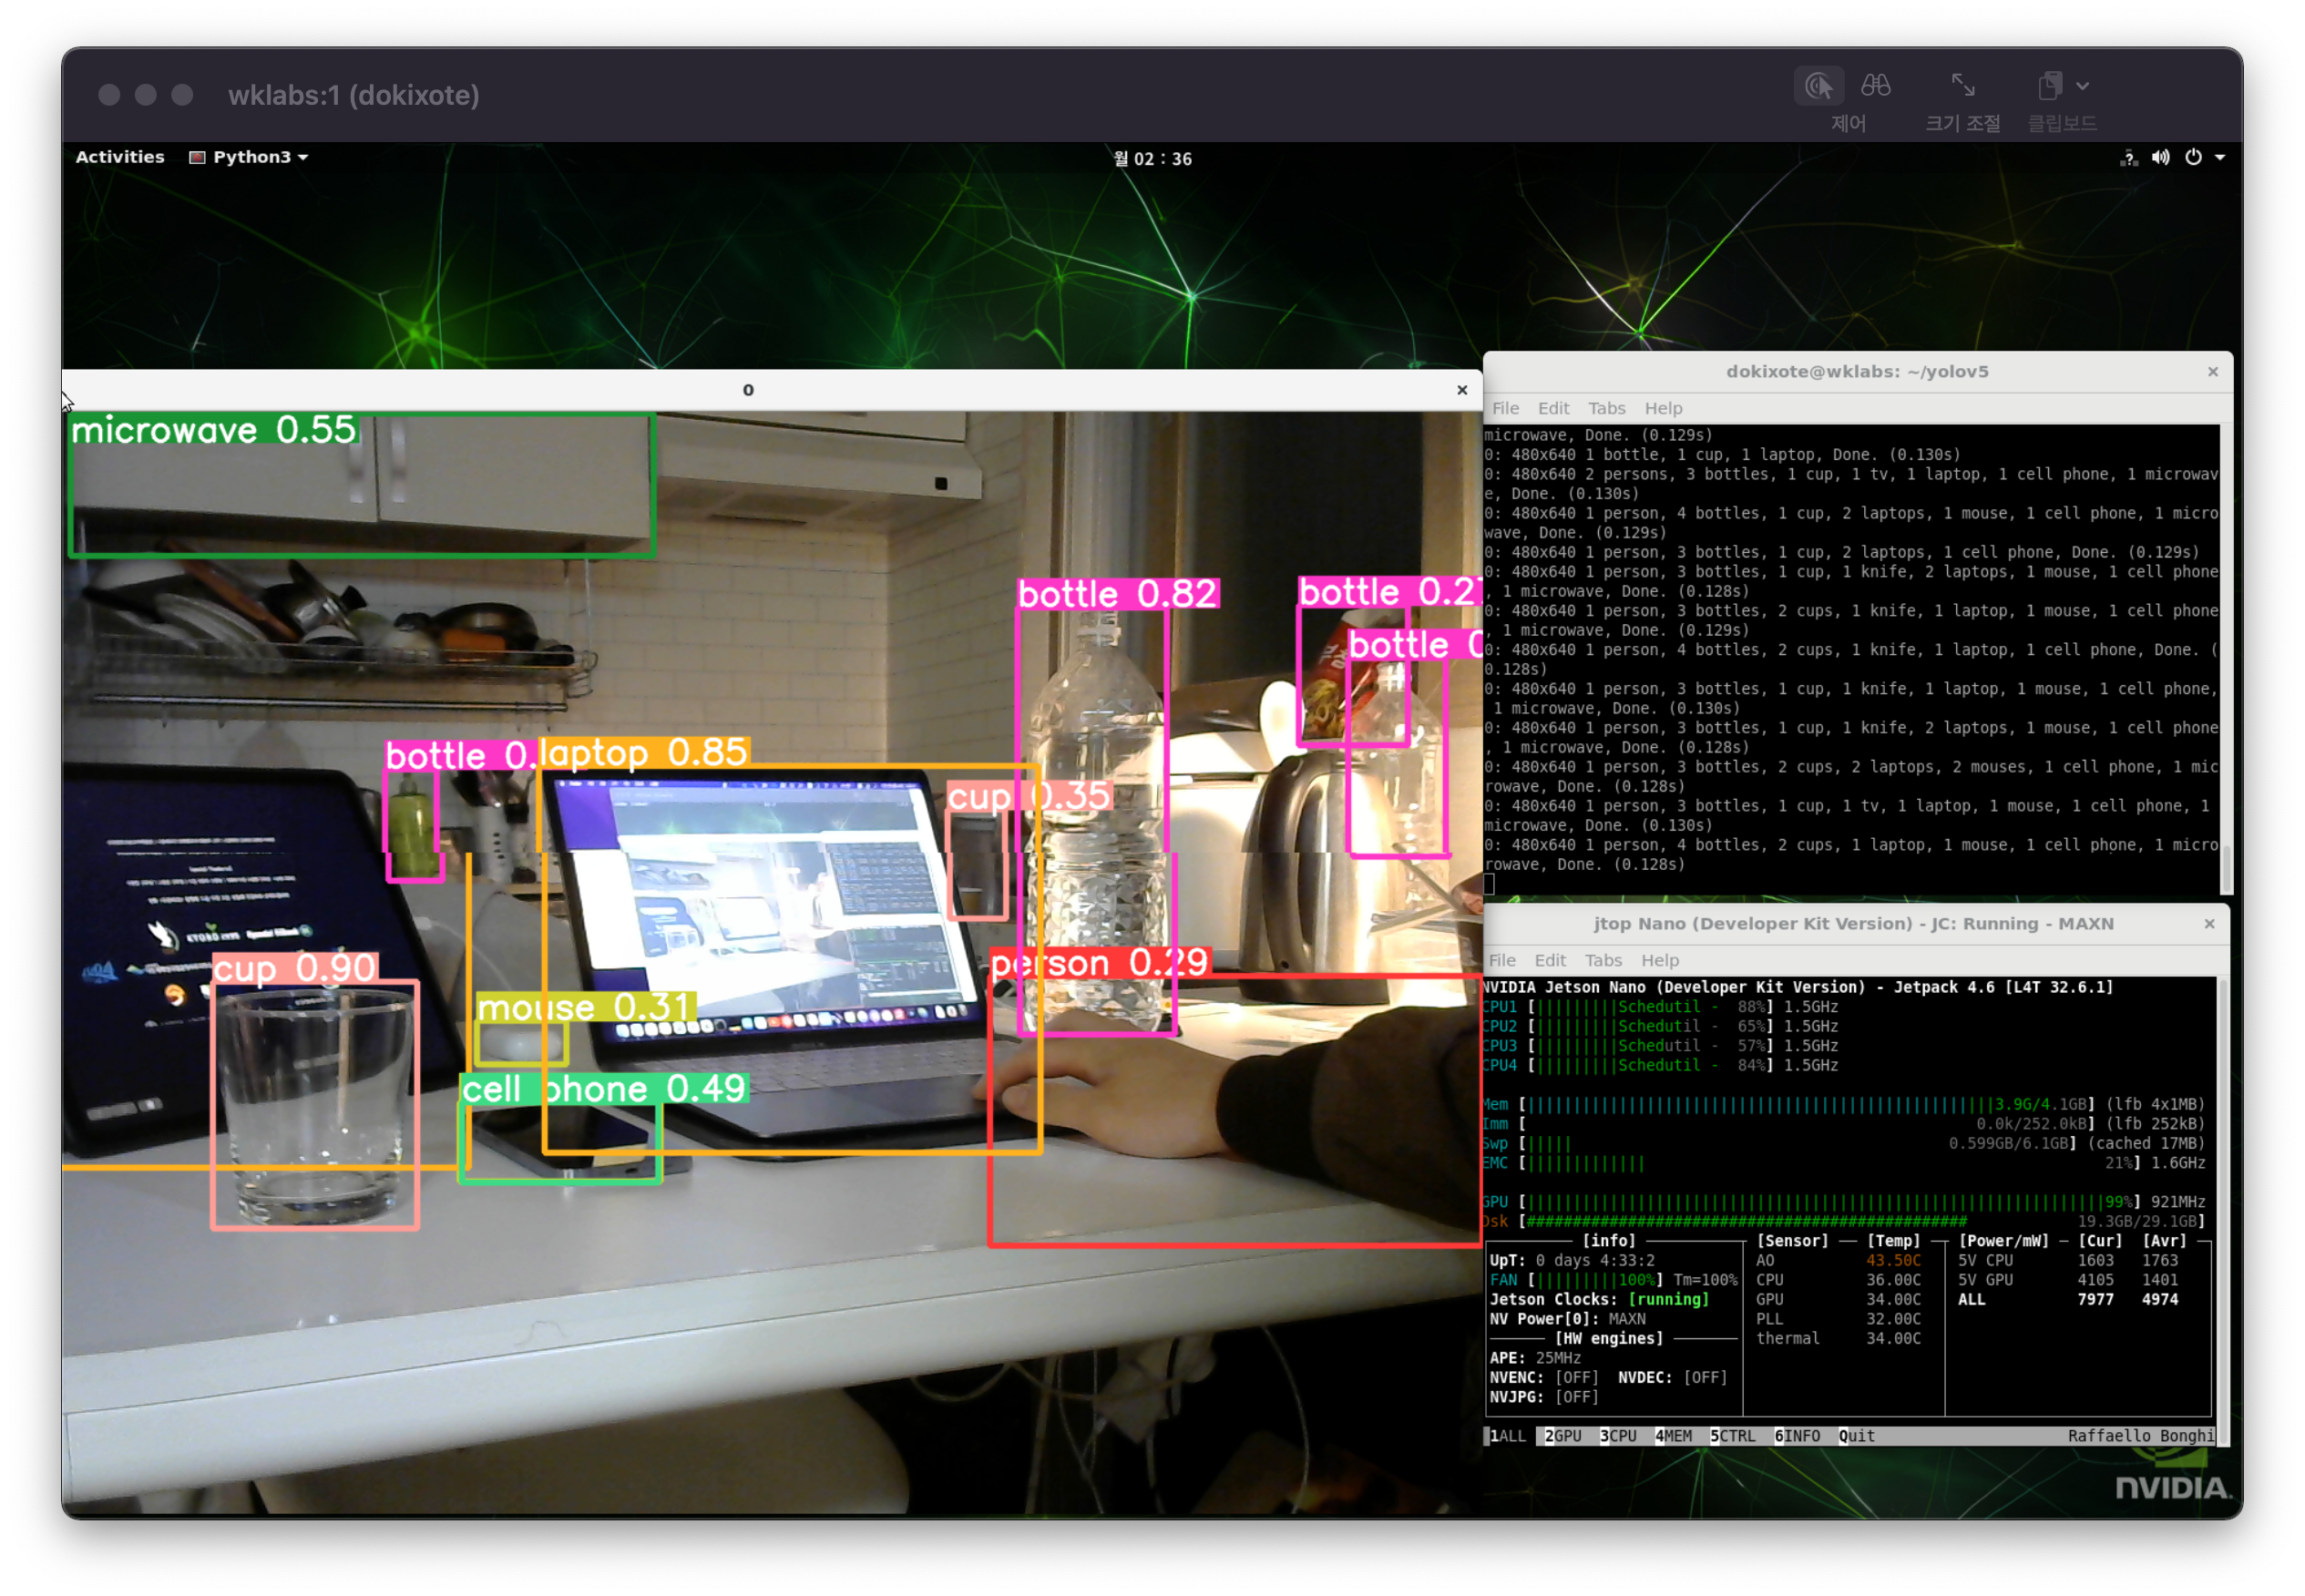Click the volume speaker icon in top bar
Image resolution: width=2305 pixels, height=1596 pixels.
[x=2160, y=157]
